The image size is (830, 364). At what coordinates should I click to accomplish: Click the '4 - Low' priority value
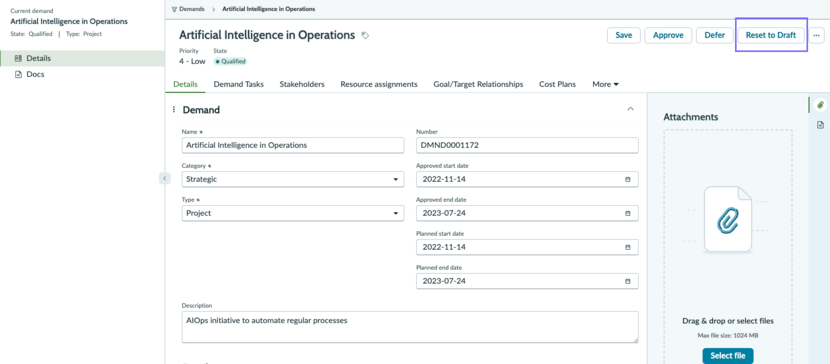click(192, 61)
